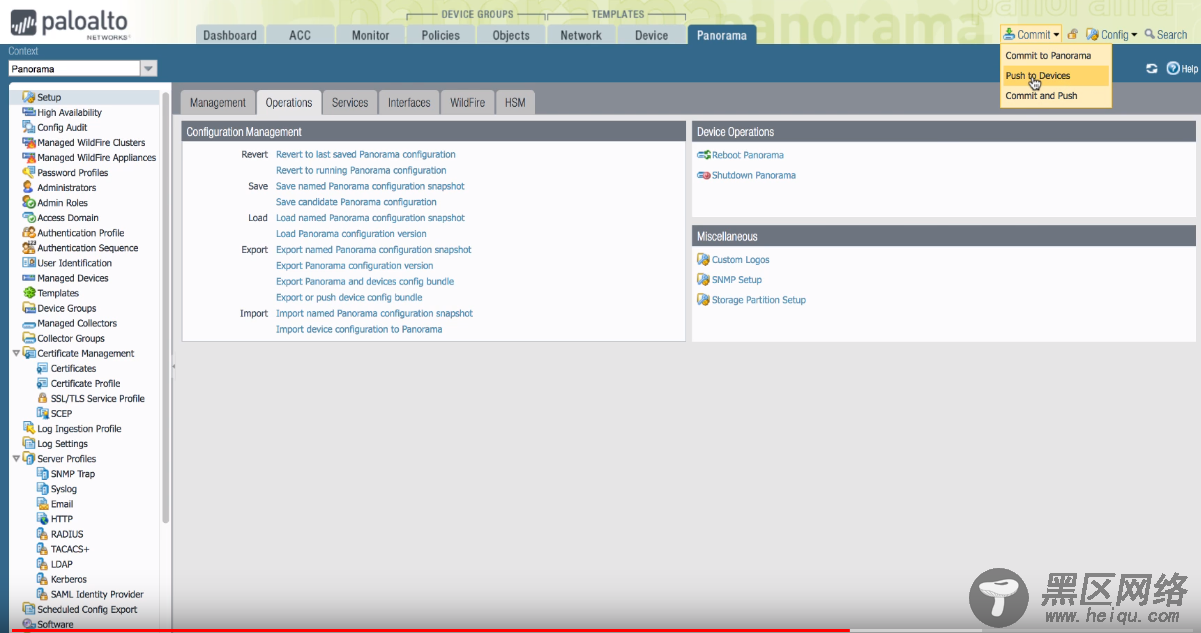Click Revert to last saved Panorama configuration
Screen dimensions: 1201x633
(366, 155)
